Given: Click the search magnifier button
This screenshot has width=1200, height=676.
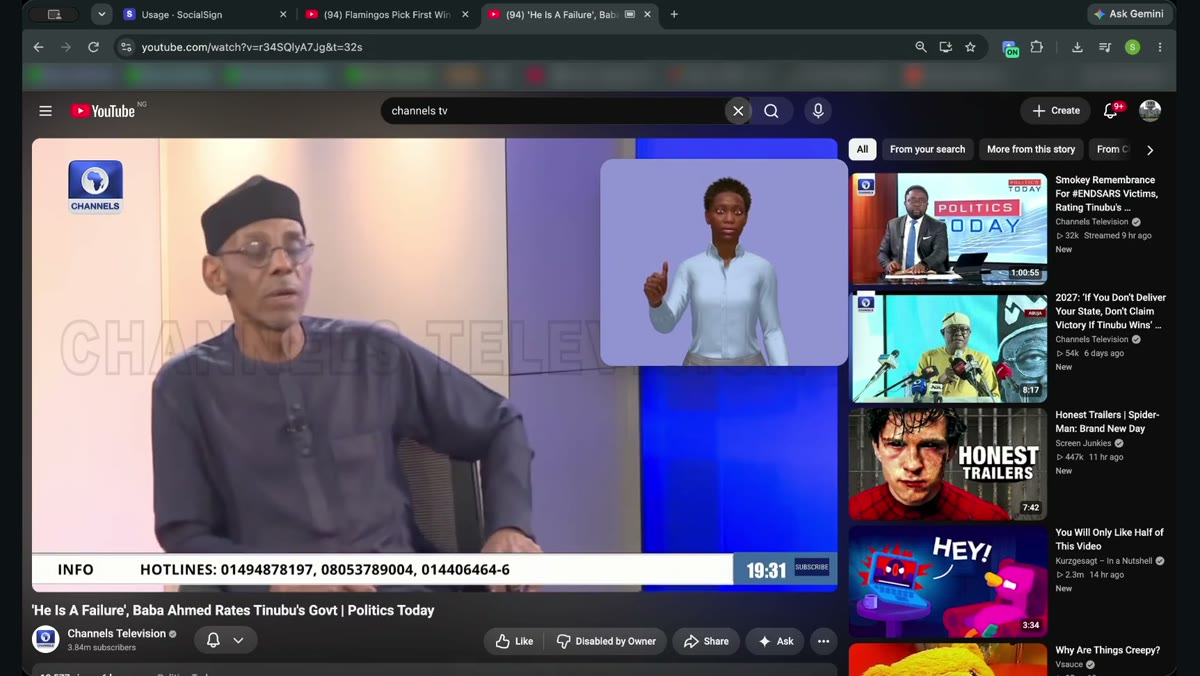Looking at the screenshot, I should click(771, 111).
